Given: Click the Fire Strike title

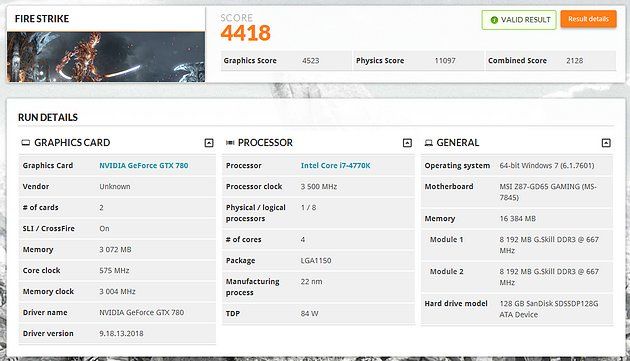Looking at the screenshot, I should point(42,19).
